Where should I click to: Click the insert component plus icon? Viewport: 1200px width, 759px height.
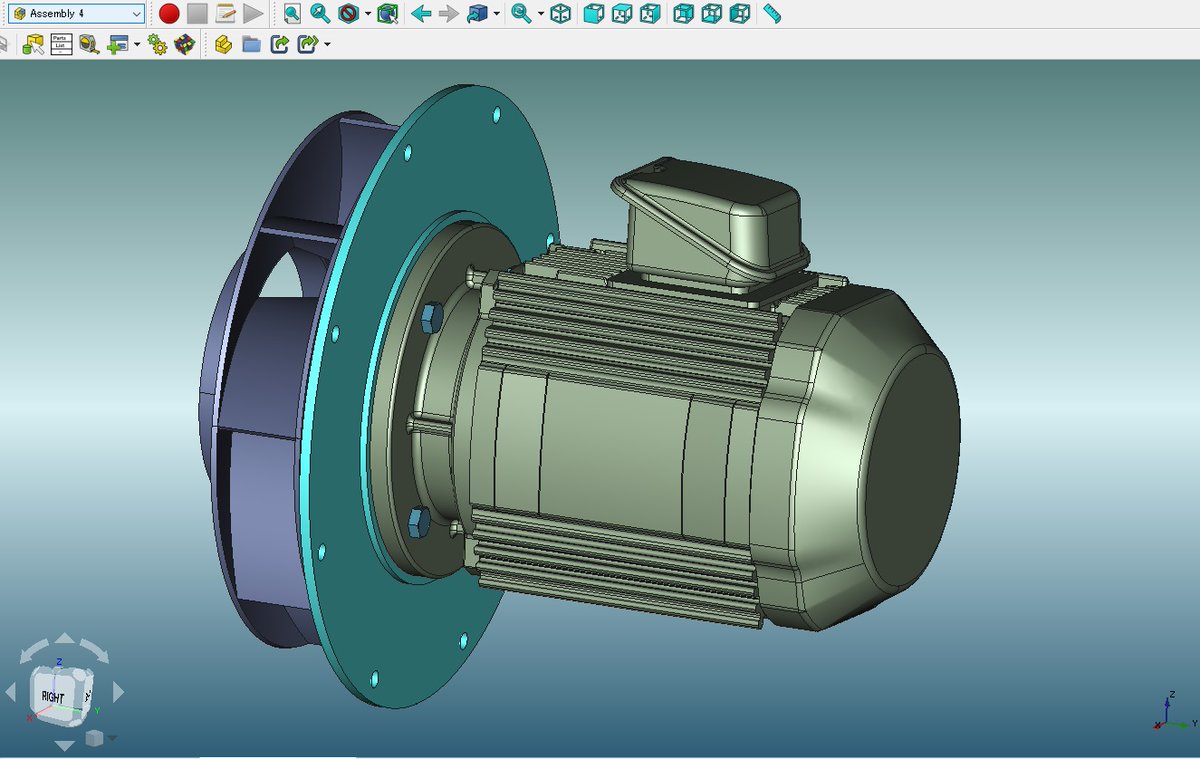click(x=118, y=44)
